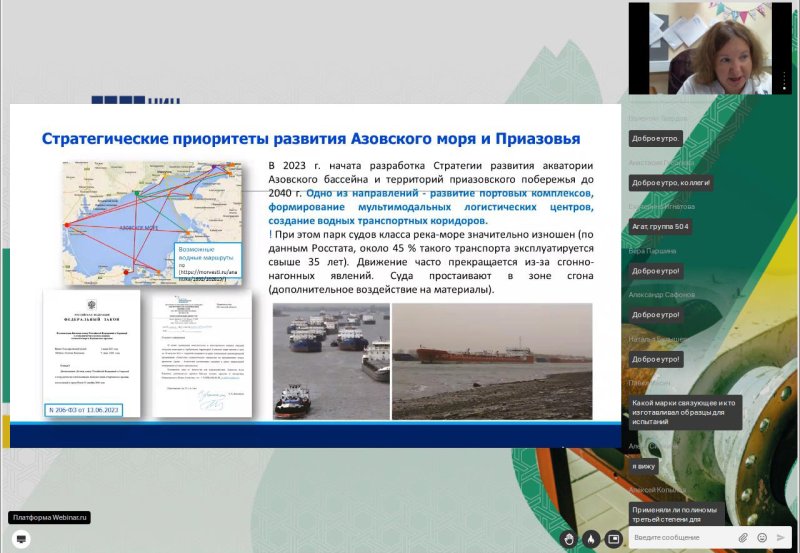The height and width of the screenshot is (553, 800).
Task: Click the dots indicator on the speaker video
Action: pos(784,81)
